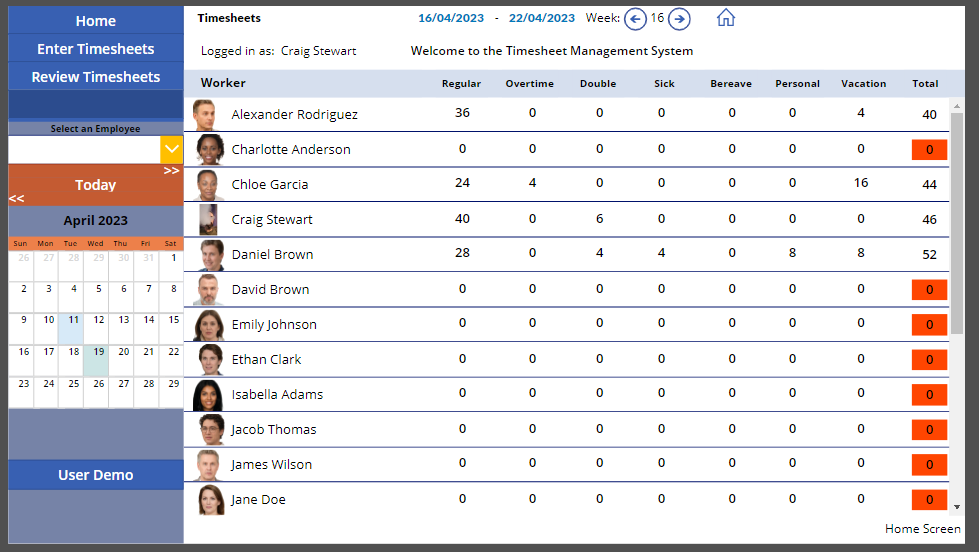Image resolution: width=979 pixels, height=552 pixels.
Task: Click Chloe Garcia's vacation value 16
Action: pos(861,183)
